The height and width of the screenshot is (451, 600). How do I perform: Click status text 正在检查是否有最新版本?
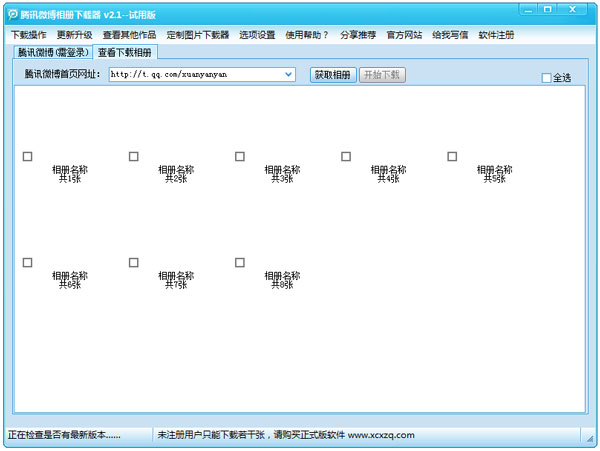coord(64,435)
